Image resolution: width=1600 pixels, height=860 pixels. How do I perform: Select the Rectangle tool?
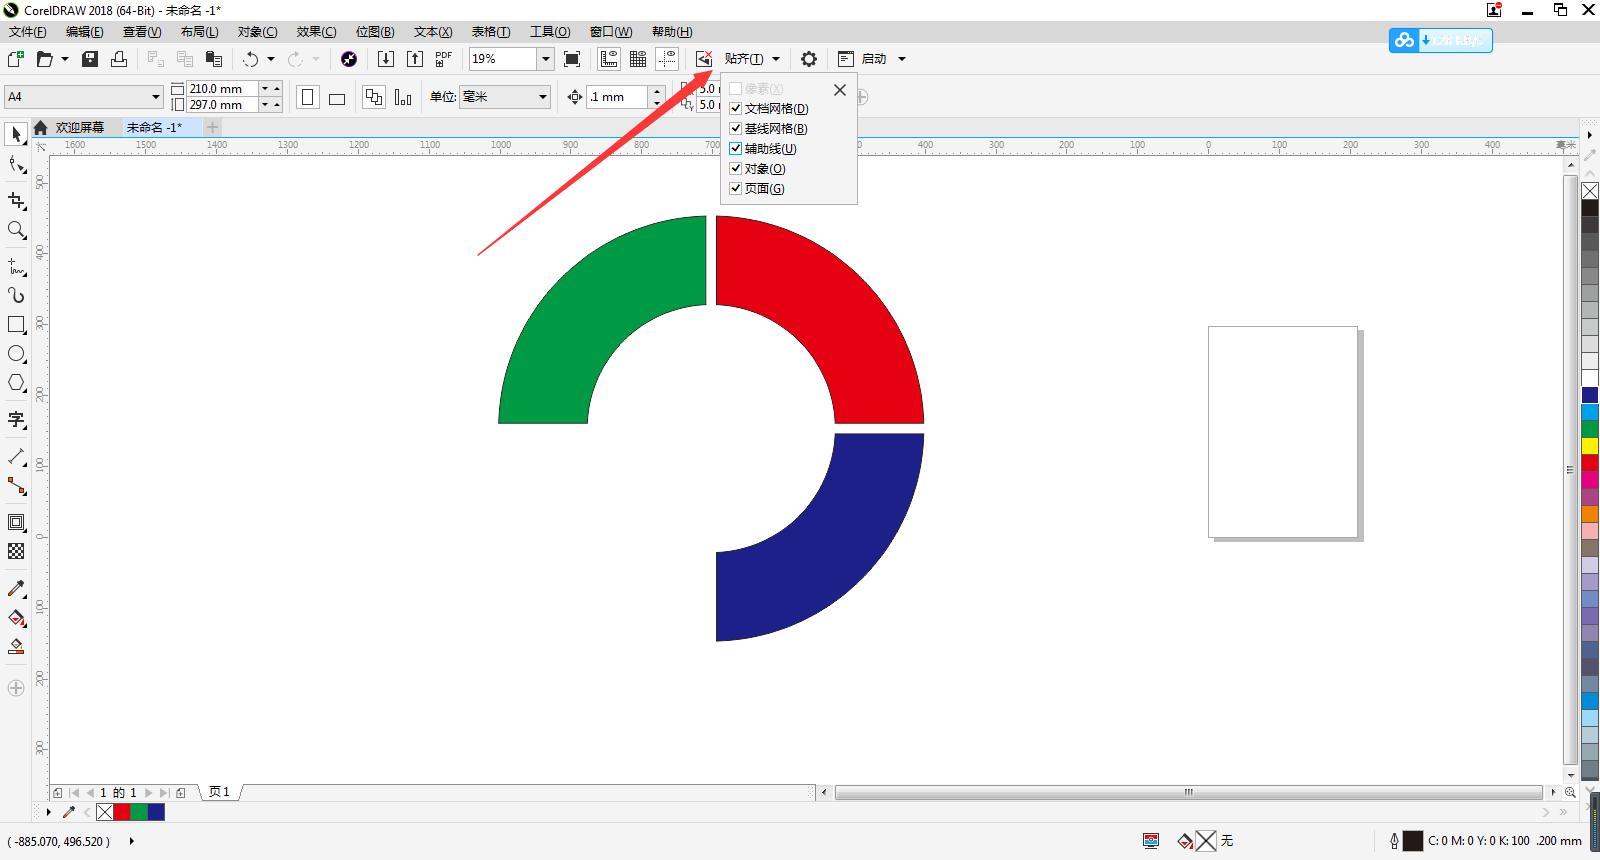16,325
